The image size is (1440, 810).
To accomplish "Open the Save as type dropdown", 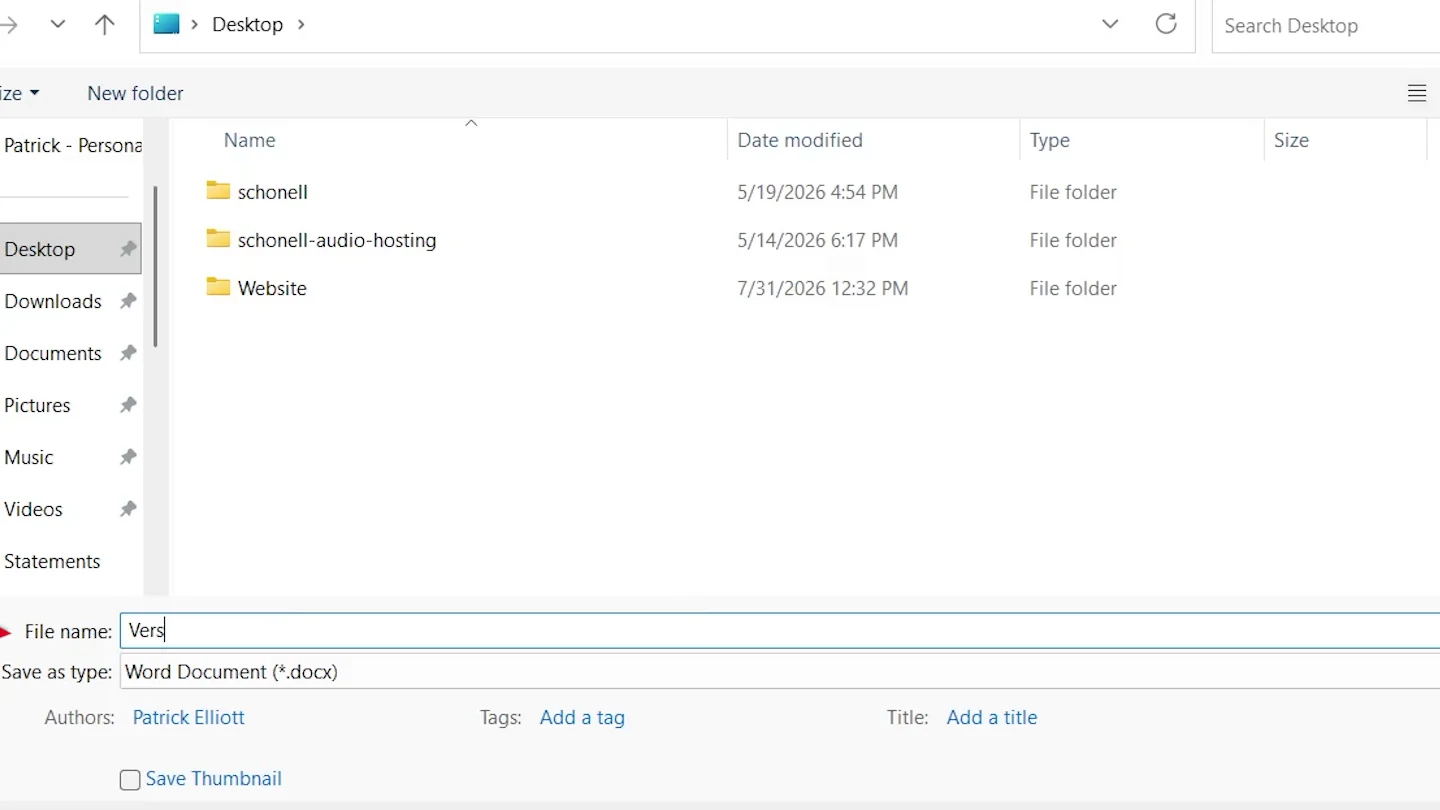I will pyautogui.click(x=780, y=672).
